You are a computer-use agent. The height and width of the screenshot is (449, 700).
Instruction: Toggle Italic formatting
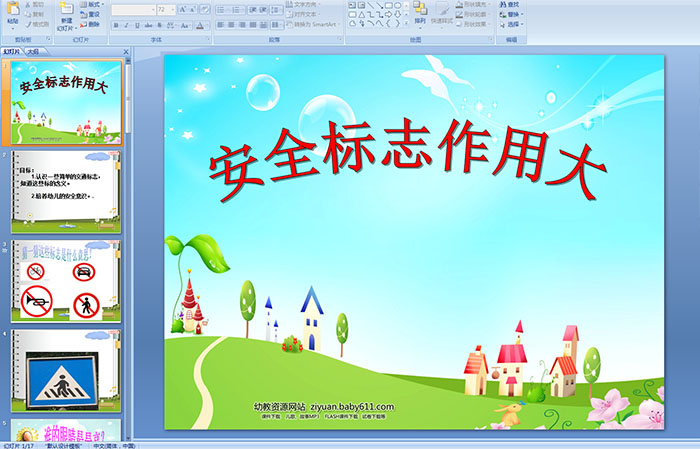pyautogui.click(x=126, y=25)
